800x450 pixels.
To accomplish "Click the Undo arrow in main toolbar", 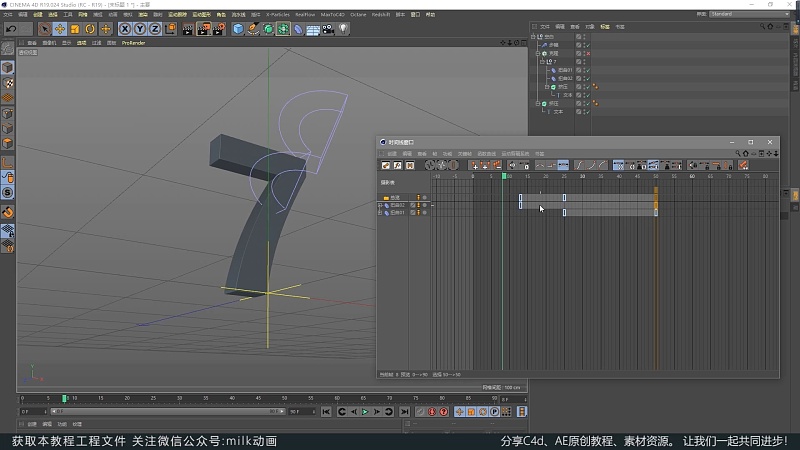I will (11, 29).
